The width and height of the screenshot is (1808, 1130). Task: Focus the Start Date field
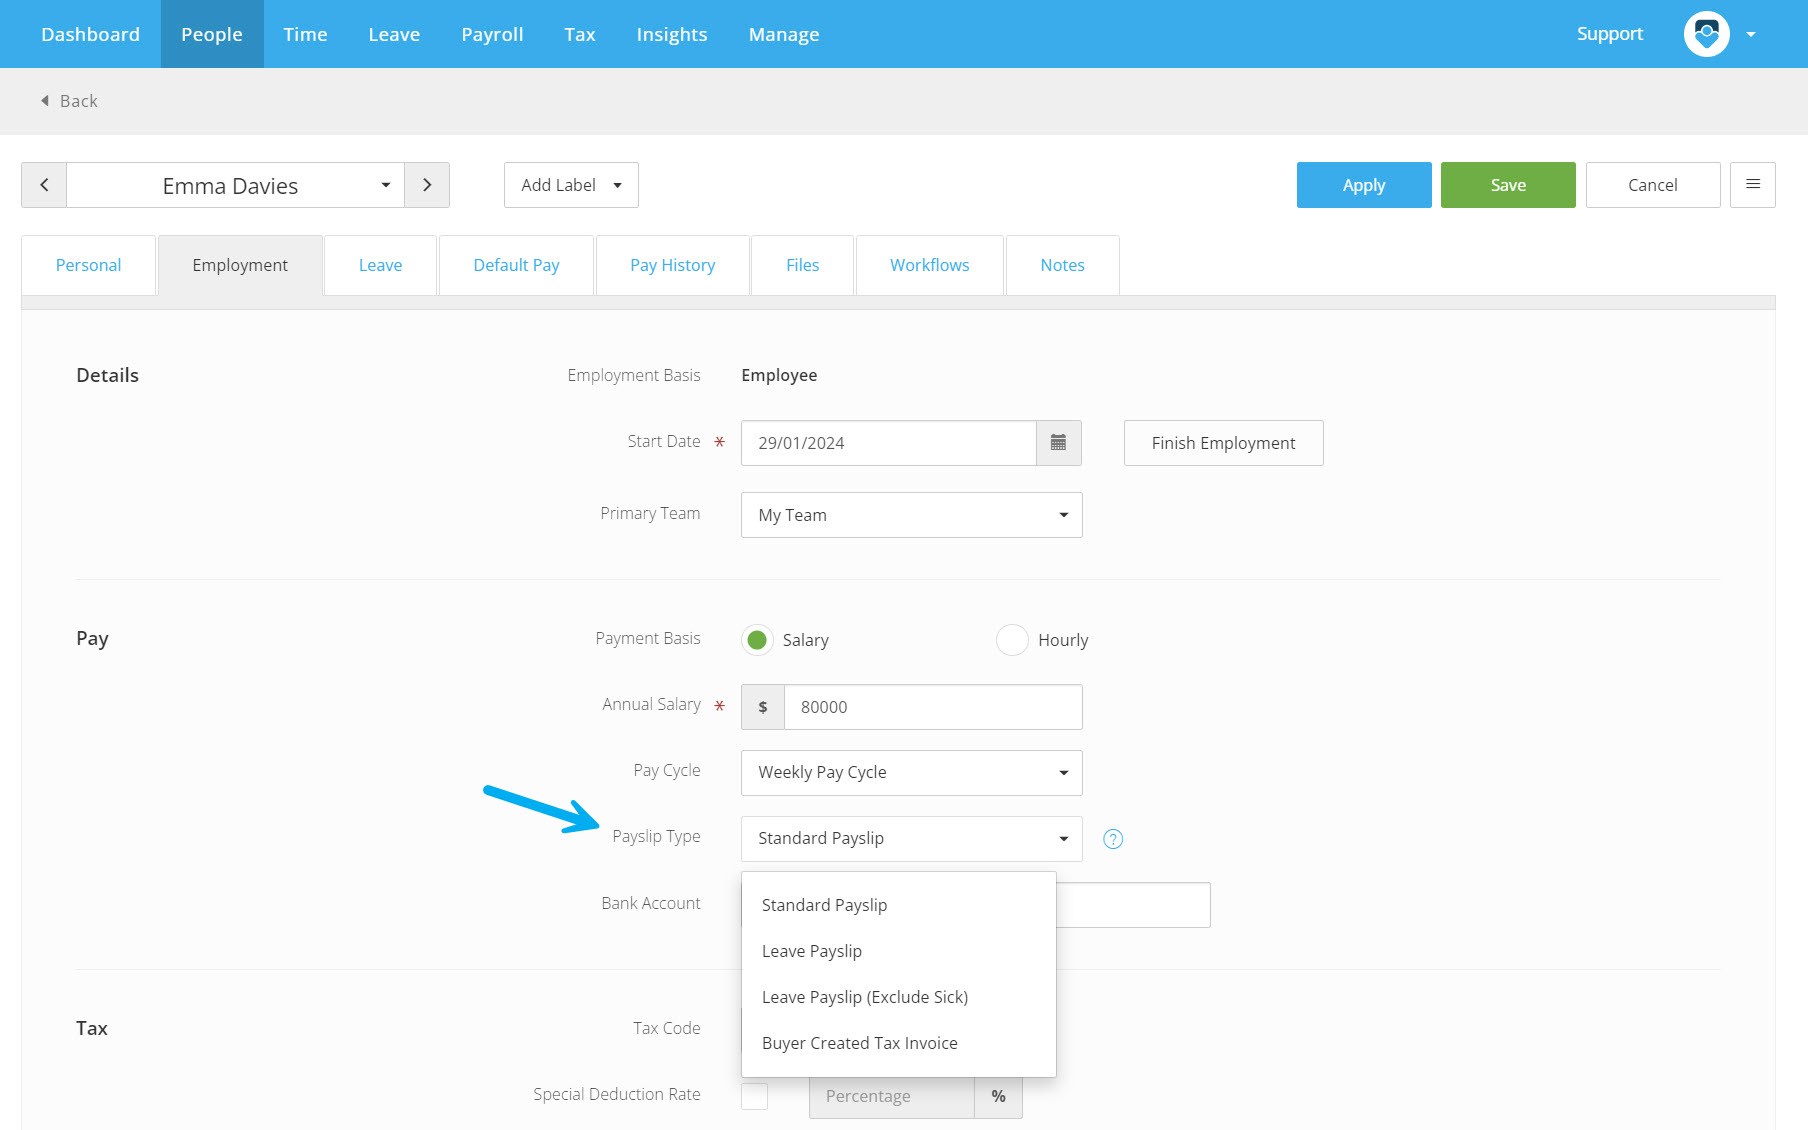click(x=888, y=443)
